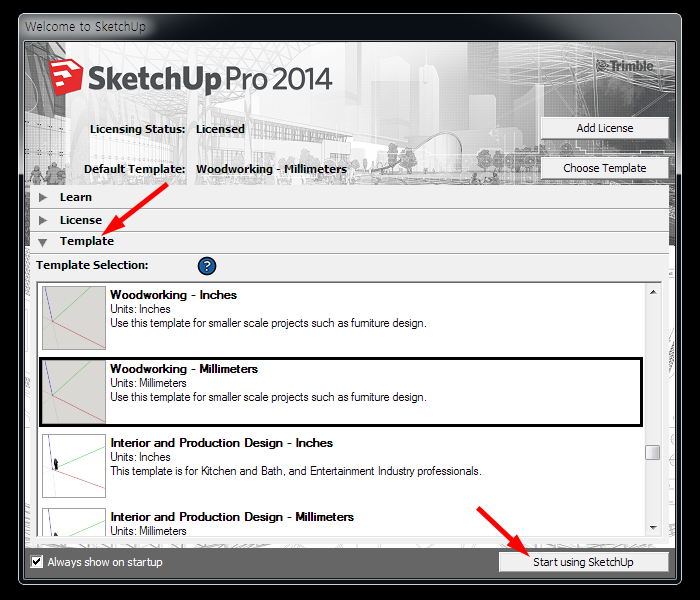The image size is (700, 600).
Task: Click the blue help question mark icon
Action: pos(207,266)
